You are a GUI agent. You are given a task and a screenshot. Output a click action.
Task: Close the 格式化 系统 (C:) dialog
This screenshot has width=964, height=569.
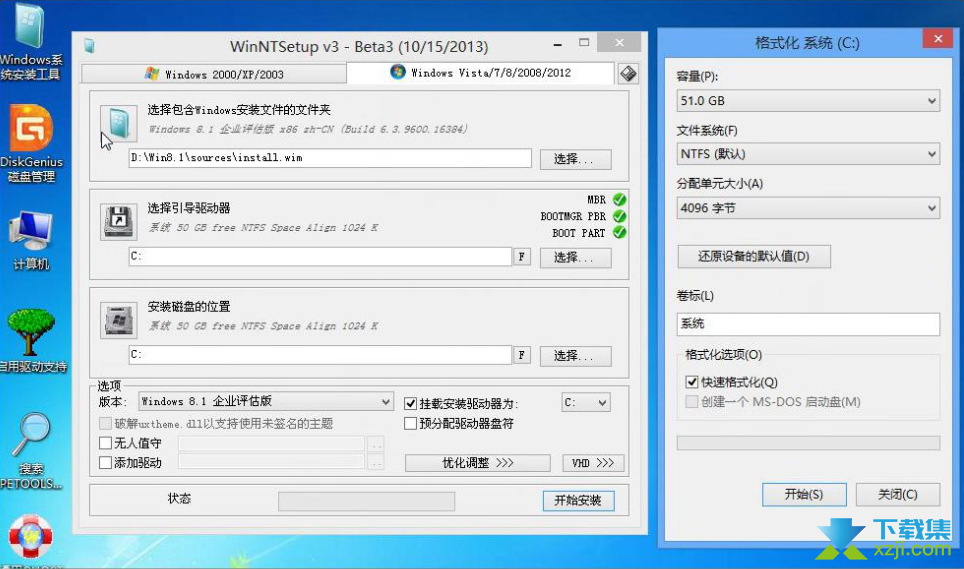click(938, 39)
